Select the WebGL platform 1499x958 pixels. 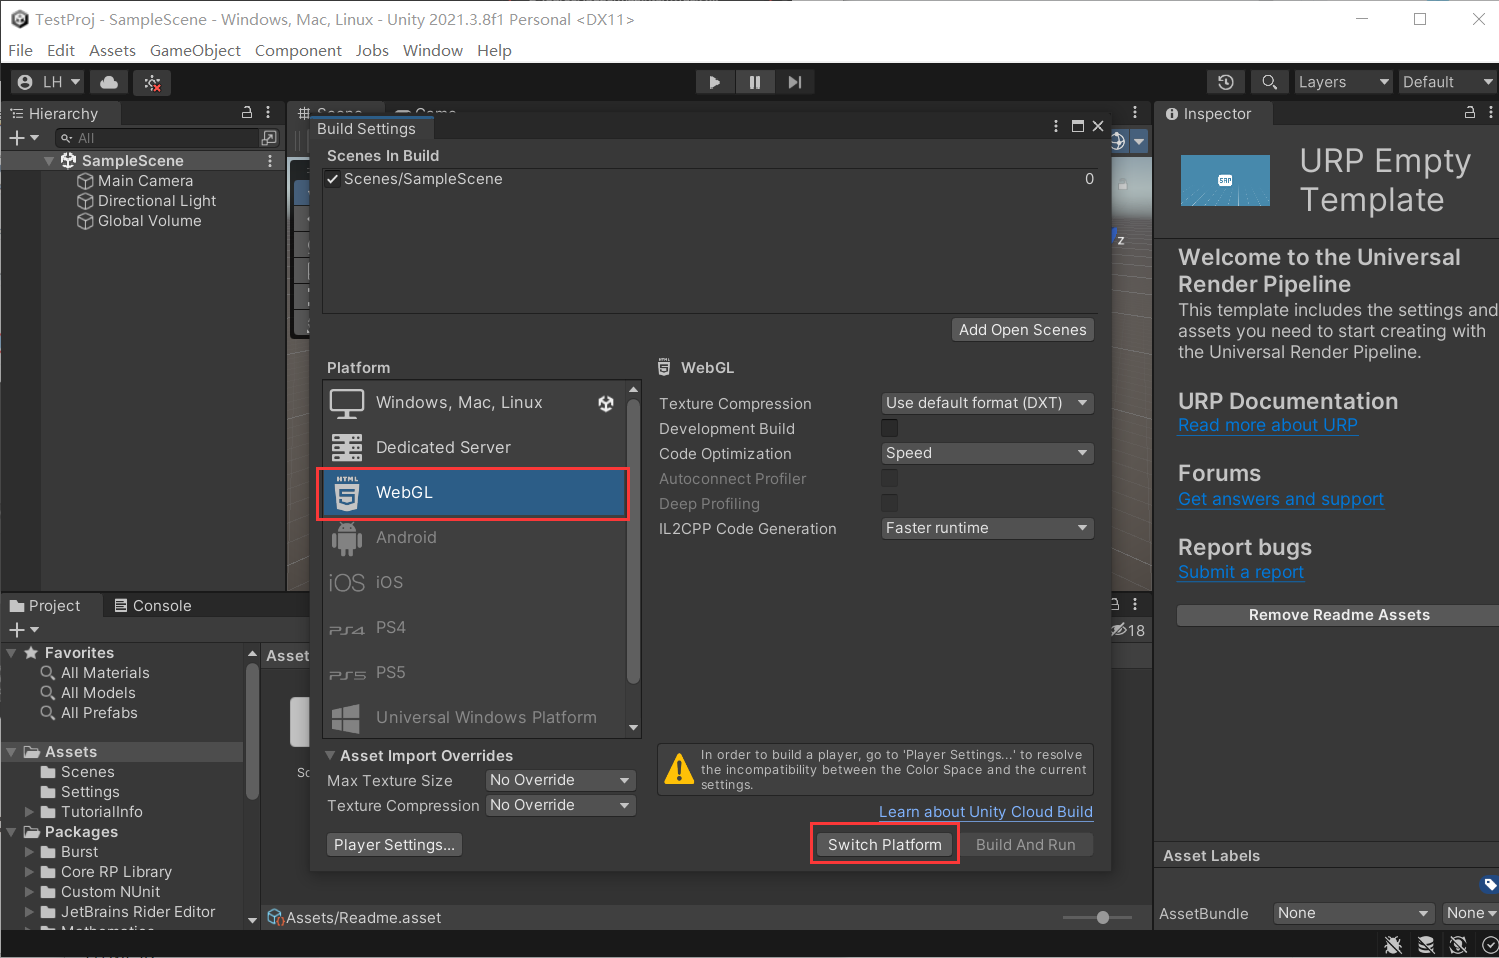[474, 493]
